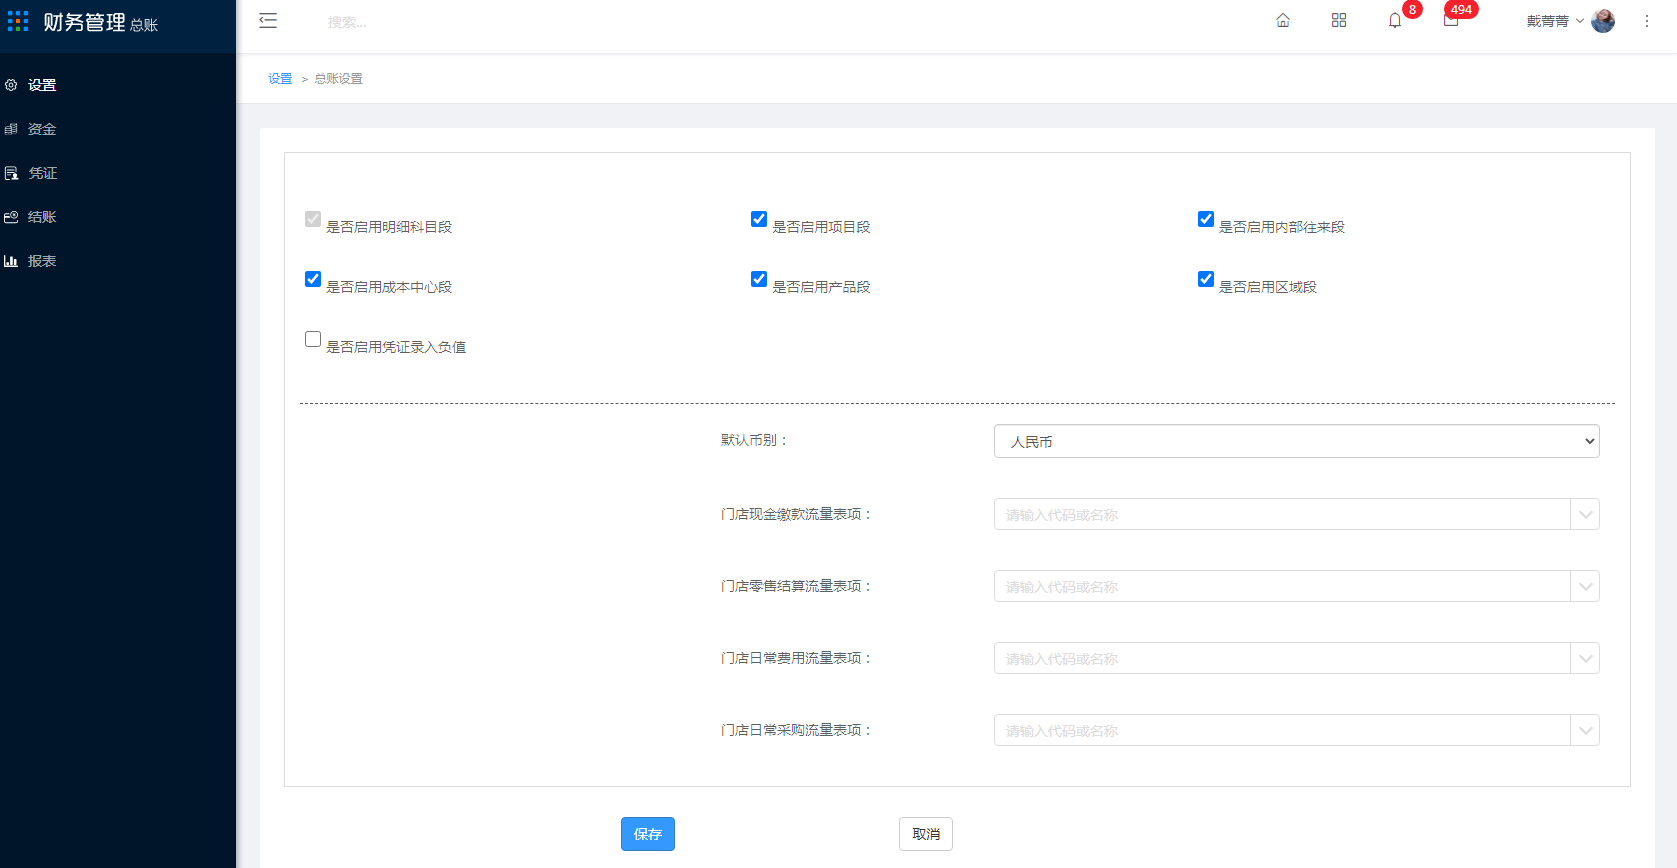Click the 资金 sidebar icon
Viewport: 1677px width, 868px height.
[11, 129]
